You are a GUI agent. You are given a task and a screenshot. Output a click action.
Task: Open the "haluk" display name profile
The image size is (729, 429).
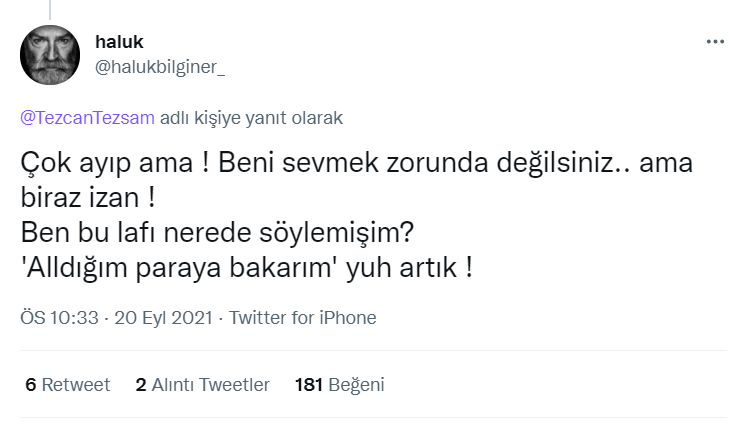[x=119, y=41]
